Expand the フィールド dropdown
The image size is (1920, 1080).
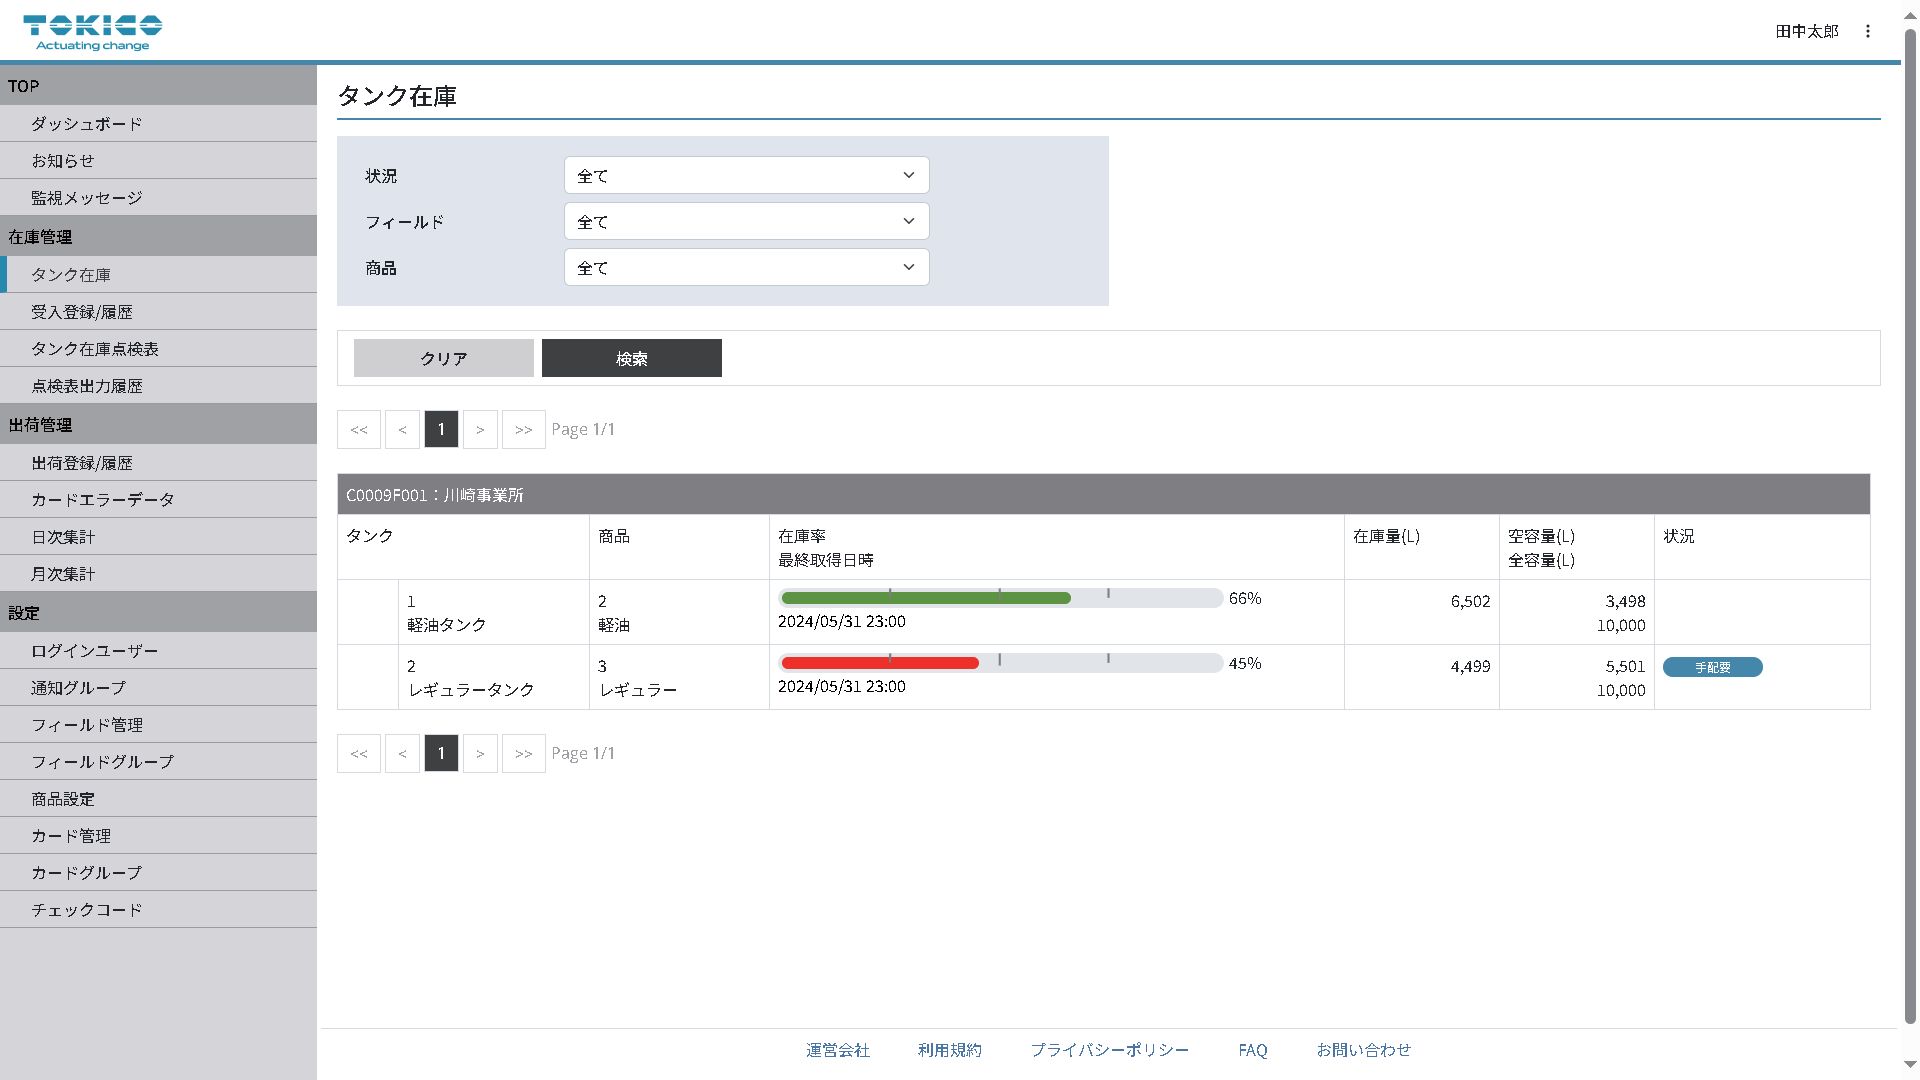tap(746, 222)
